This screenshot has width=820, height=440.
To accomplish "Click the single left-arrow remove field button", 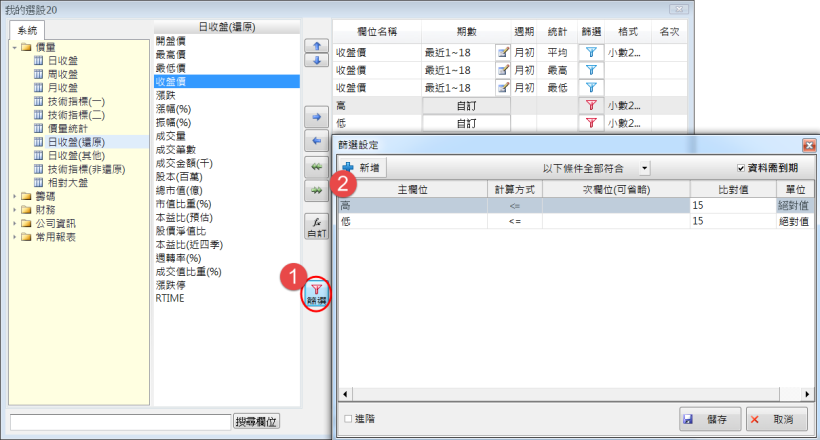I will [x=316, y=142].
